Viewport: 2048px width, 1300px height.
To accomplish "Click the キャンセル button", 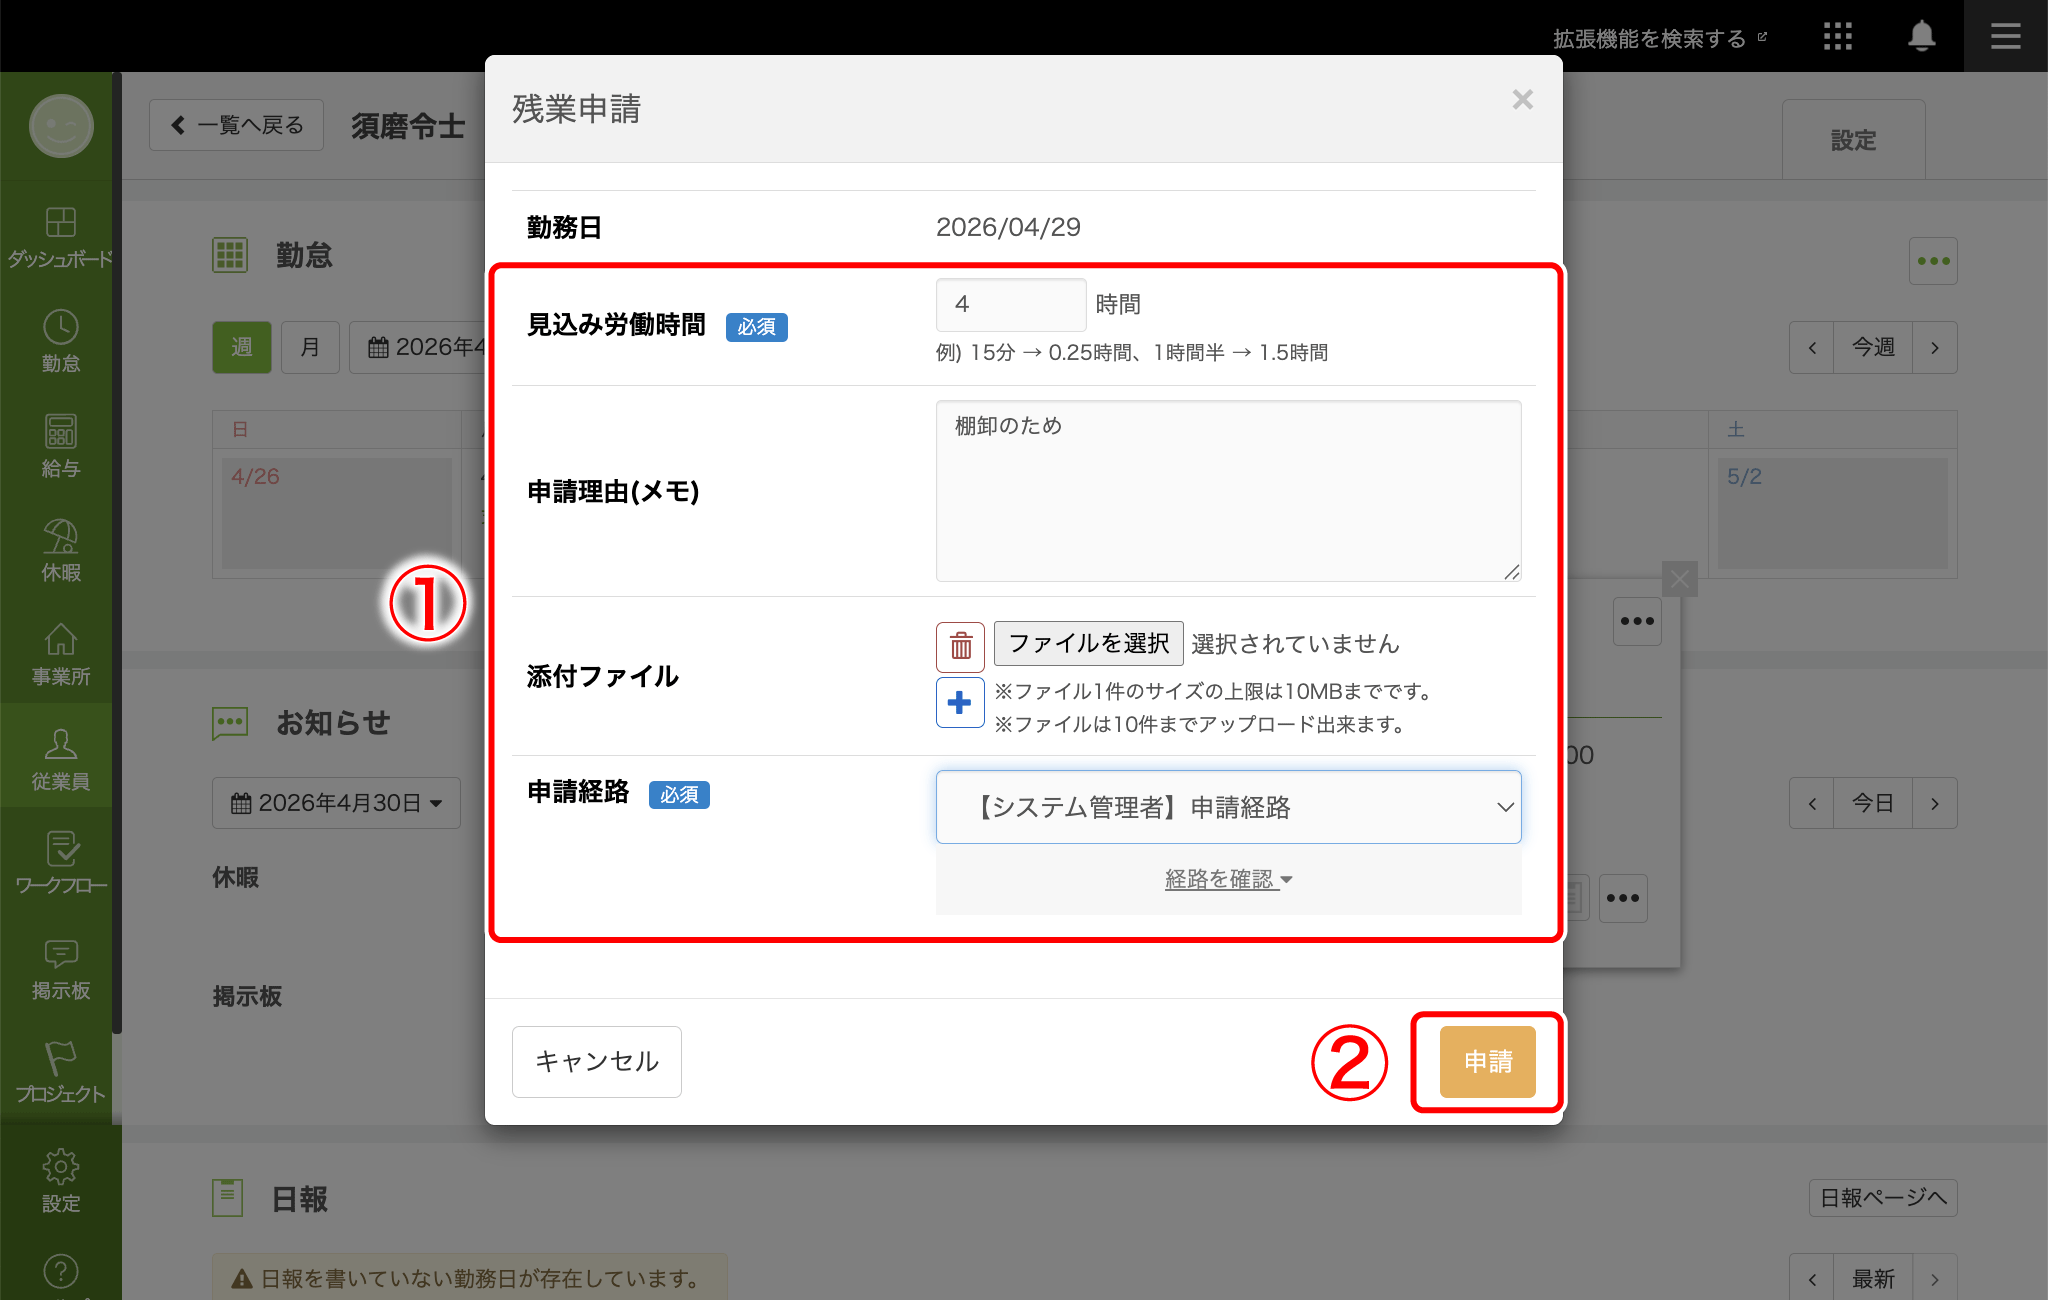I will point(597,1062).
